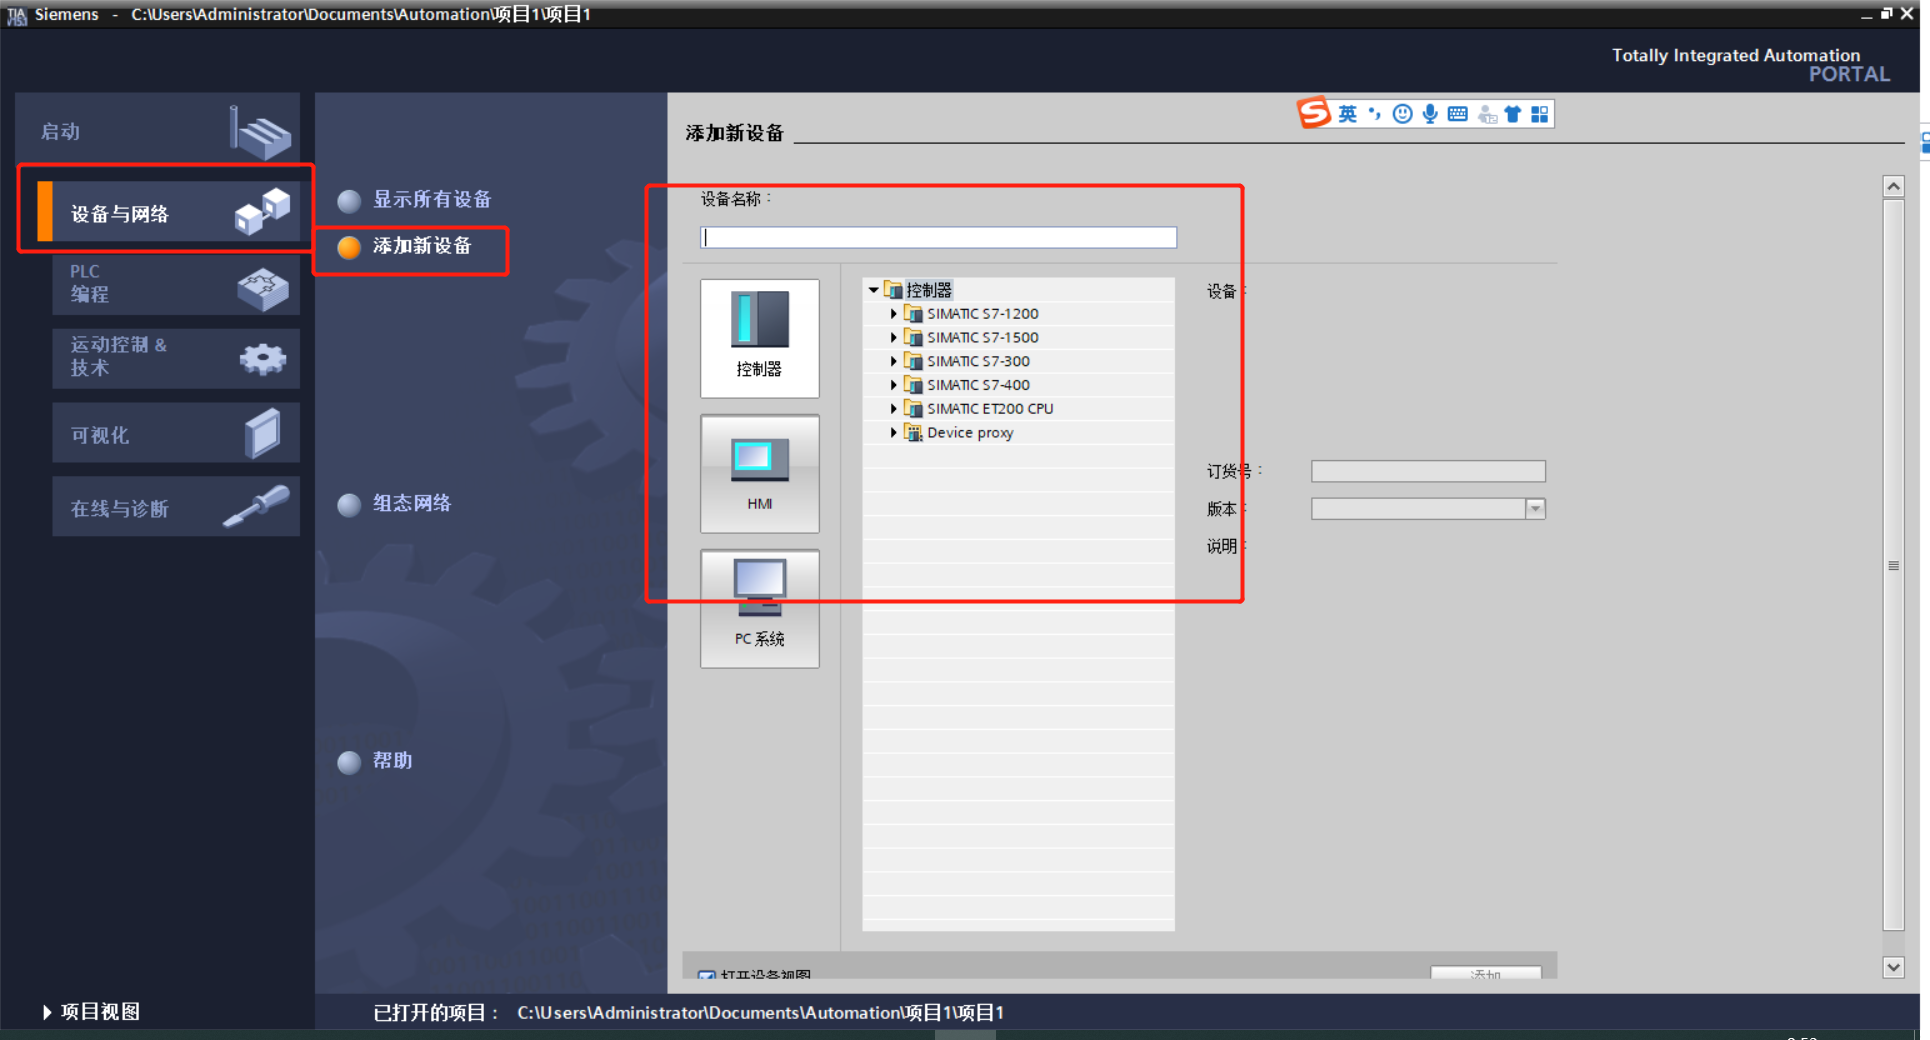Activate the IME microphone voice input

1430,114
